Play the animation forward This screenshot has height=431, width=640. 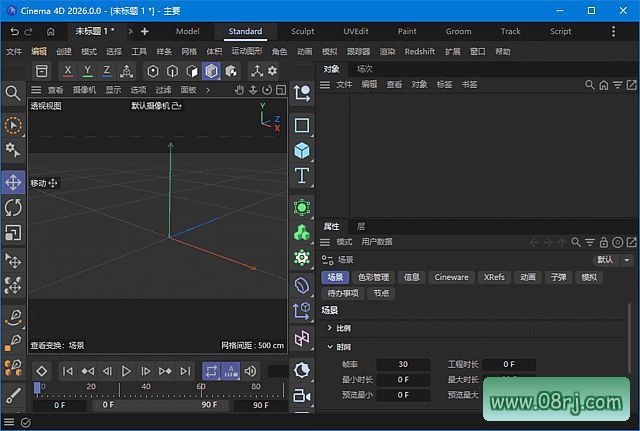(x=126, y=371)
